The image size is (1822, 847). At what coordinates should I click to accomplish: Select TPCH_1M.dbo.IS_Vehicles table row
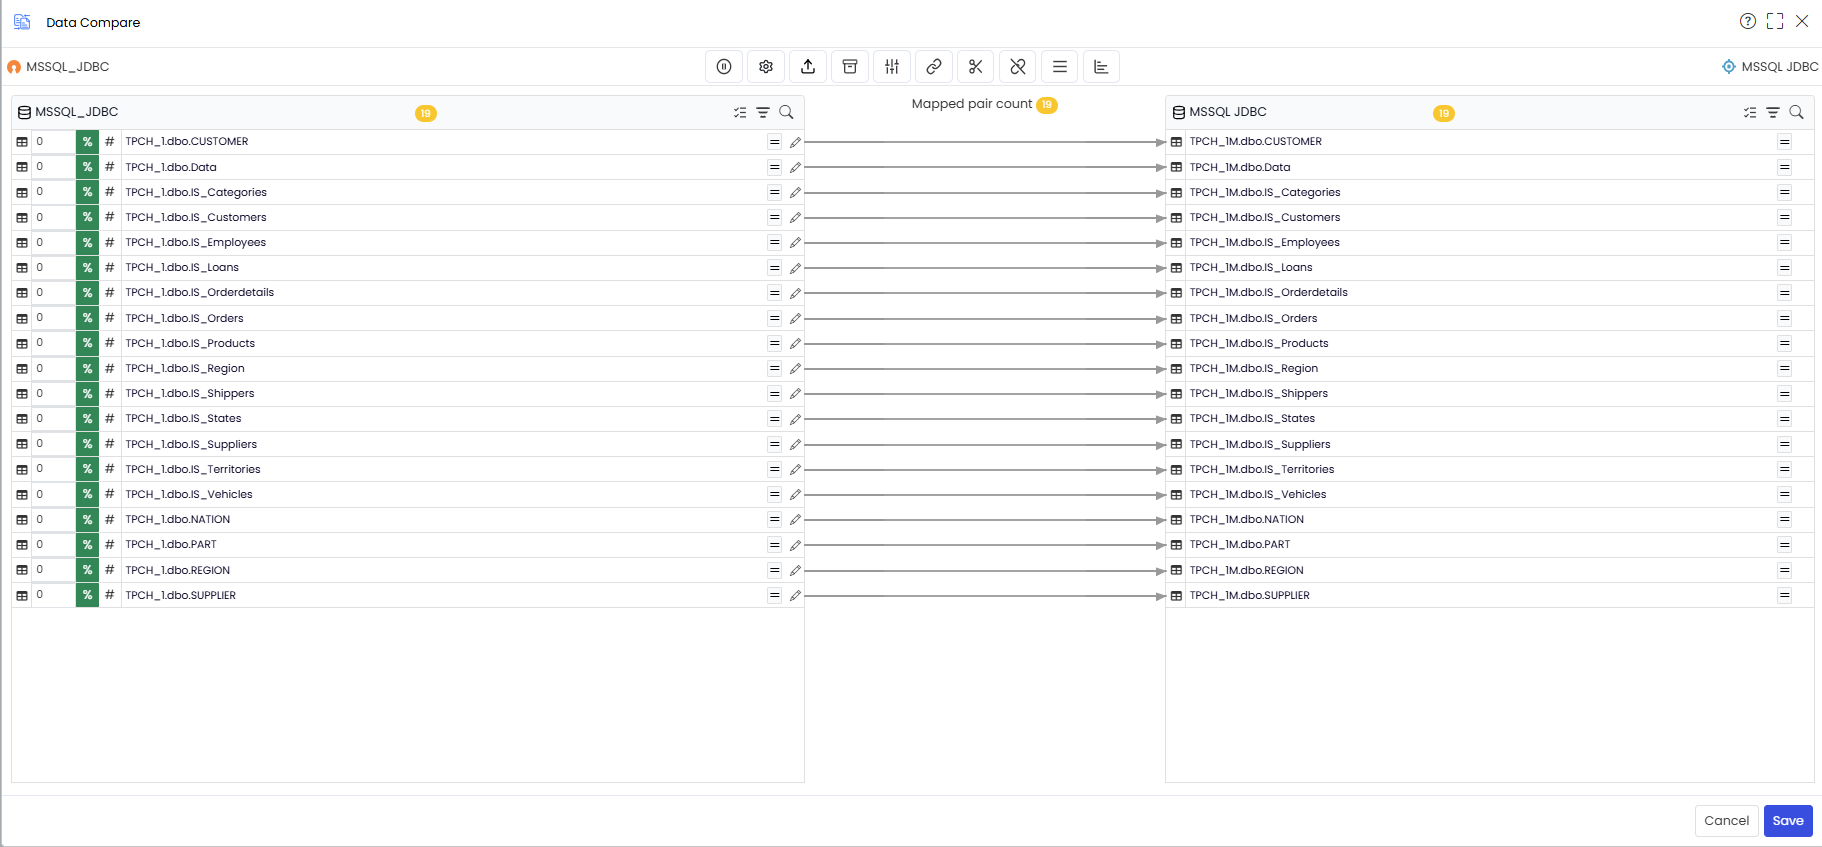(1490, 494)
